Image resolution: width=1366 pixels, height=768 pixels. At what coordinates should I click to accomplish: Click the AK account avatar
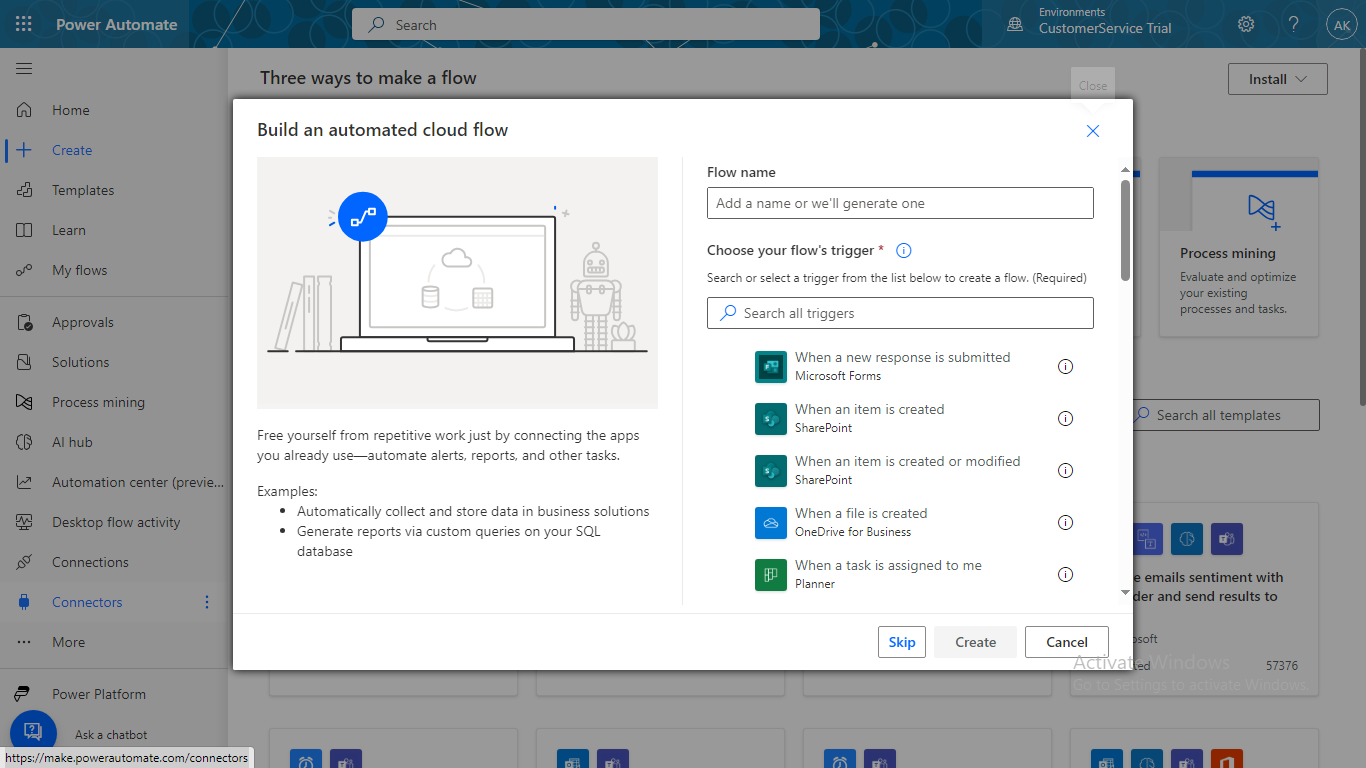click(x=1341, y=24)
